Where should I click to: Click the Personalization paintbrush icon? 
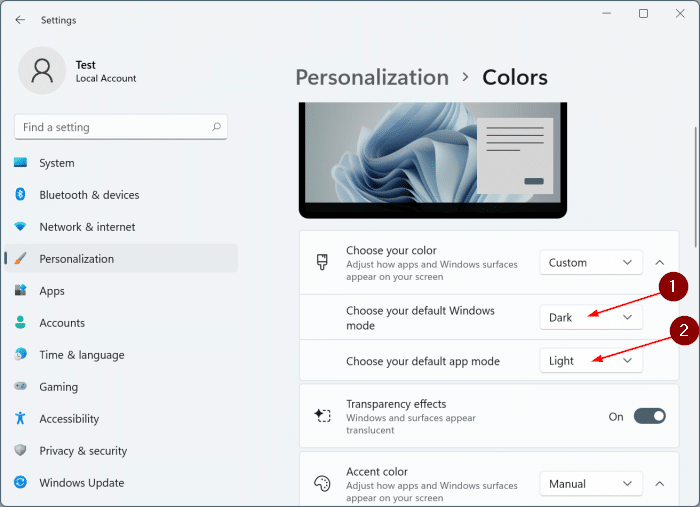tap(20, 258)
